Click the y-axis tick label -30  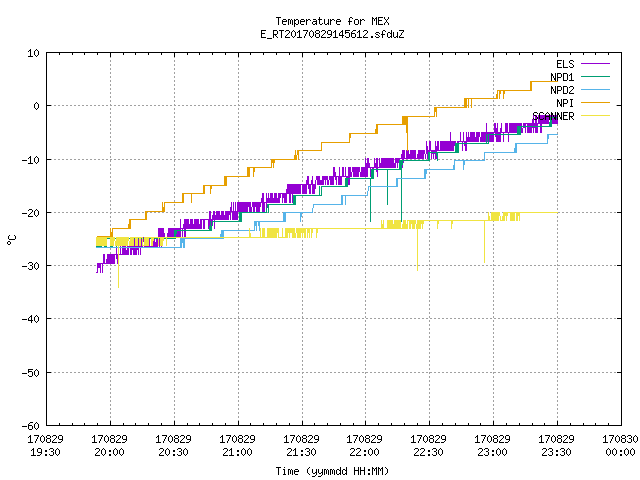[x=31, y=266]
